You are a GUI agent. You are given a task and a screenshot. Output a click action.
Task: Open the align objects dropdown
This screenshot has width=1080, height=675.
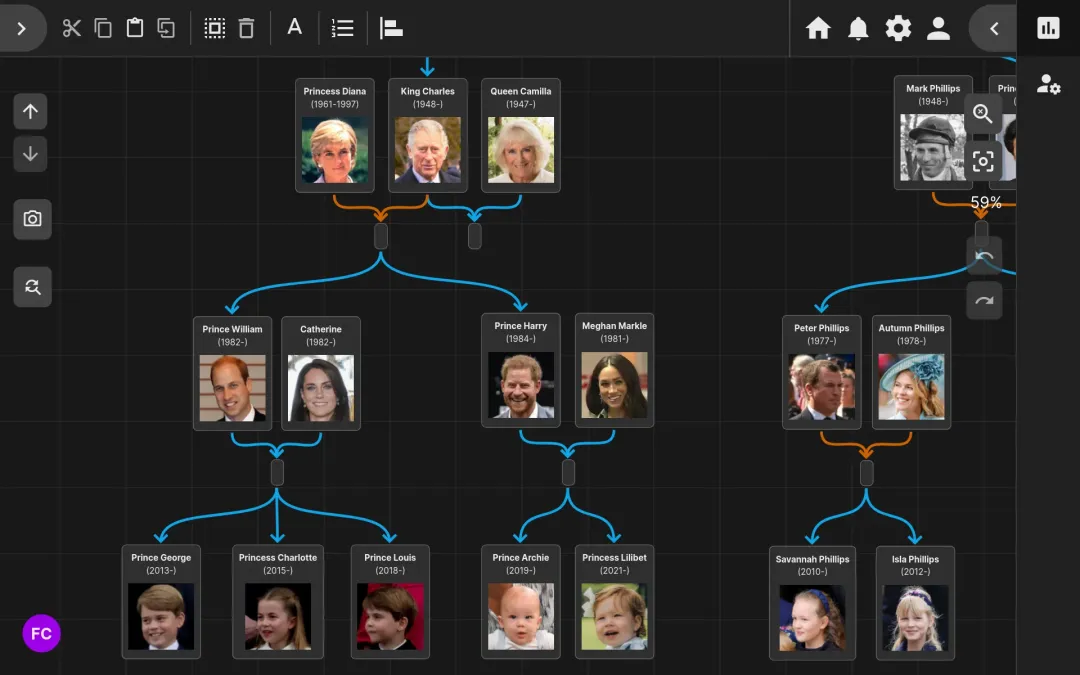[x=391, y=28]
